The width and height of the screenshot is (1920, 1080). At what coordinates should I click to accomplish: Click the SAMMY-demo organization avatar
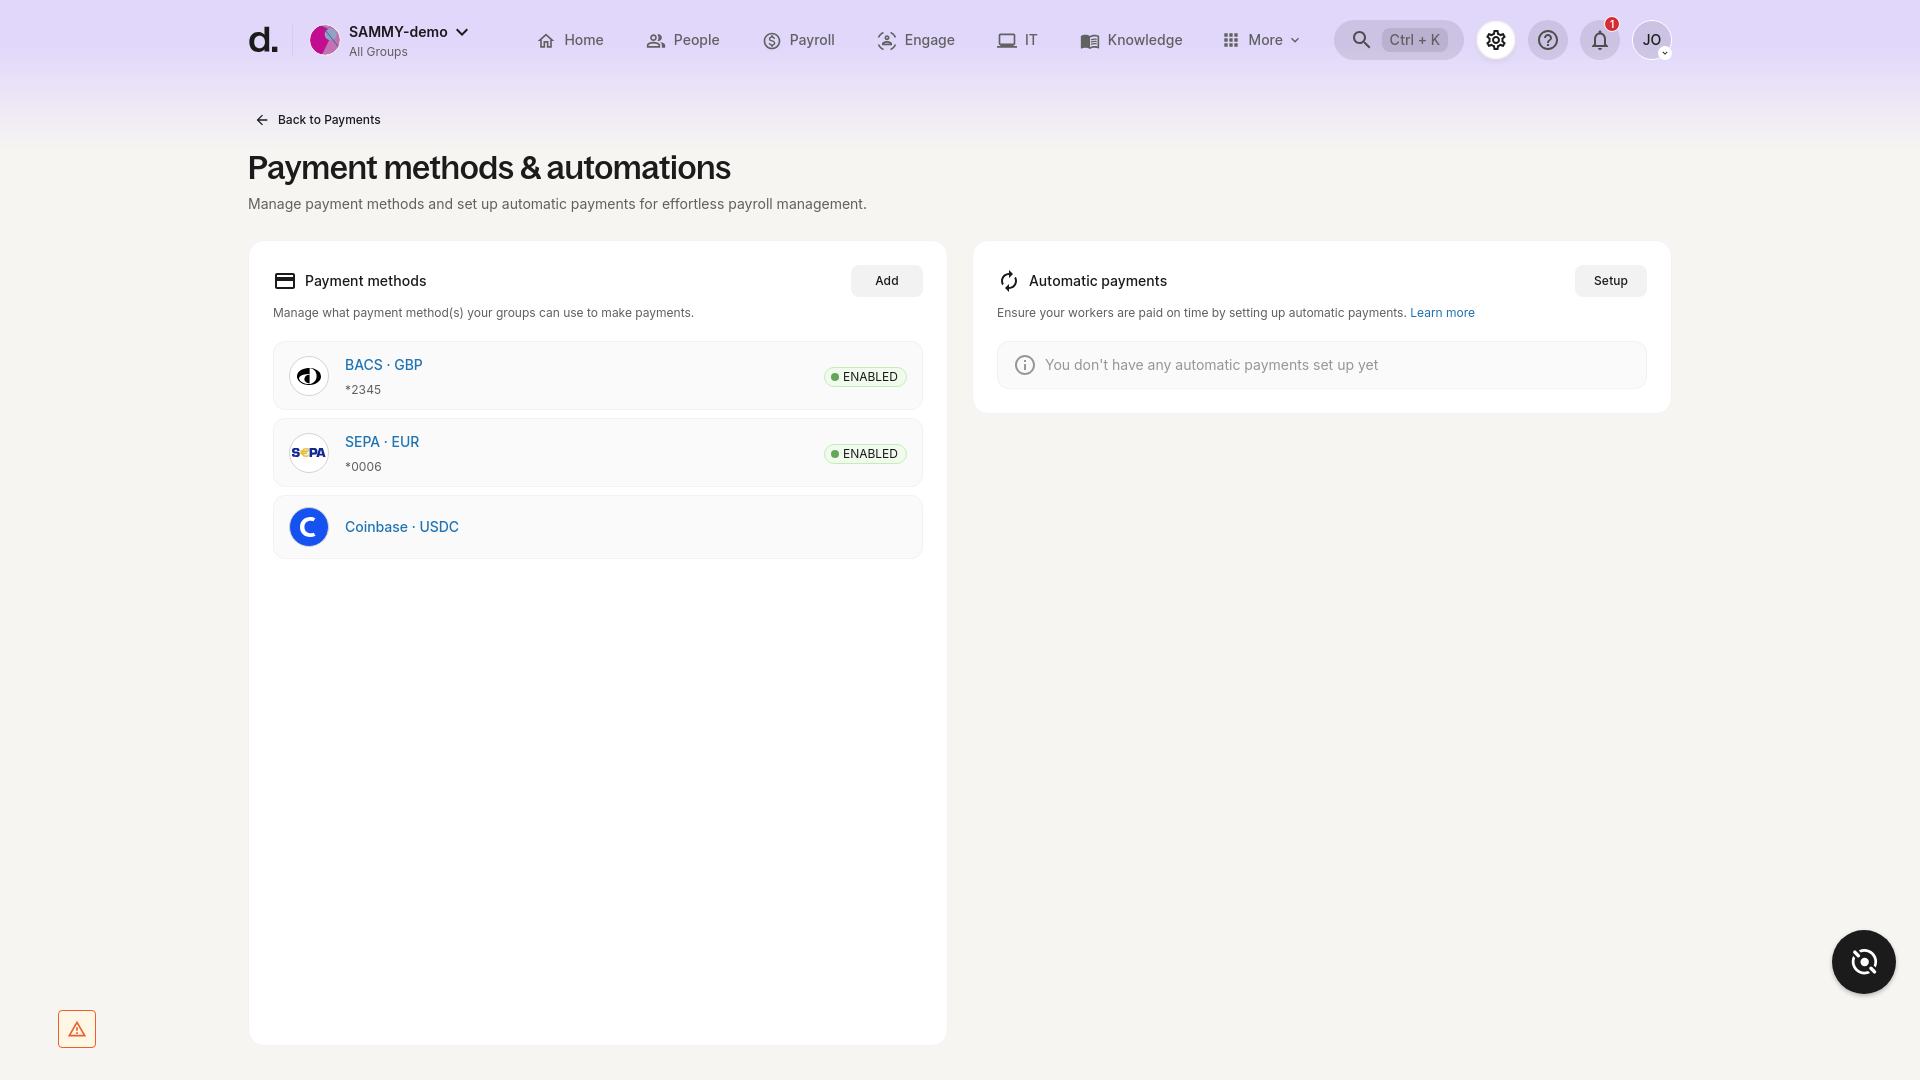coord(325,40)
